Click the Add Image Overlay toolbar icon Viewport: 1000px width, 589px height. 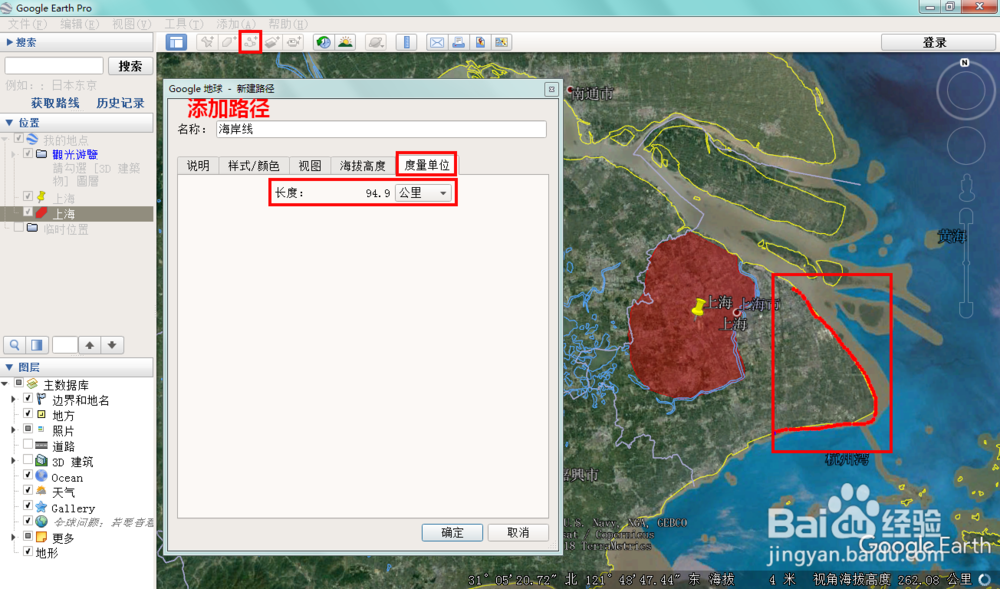(272, 42)
